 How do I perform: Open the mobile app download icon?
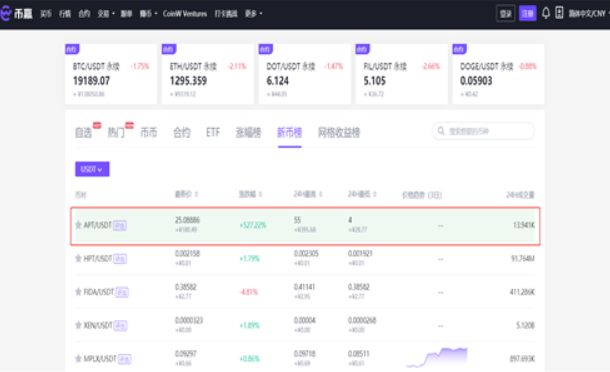pos(559,13)
